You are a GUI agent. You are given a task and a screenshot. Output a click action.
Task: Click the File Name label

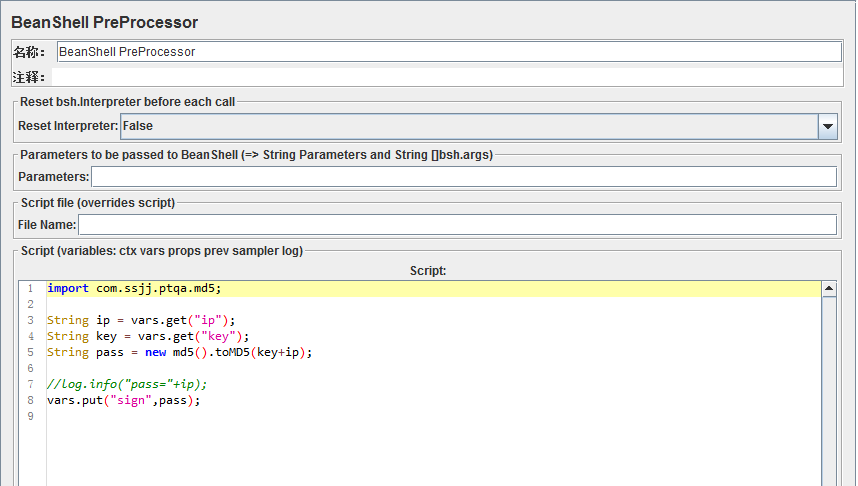pos(47,225)
